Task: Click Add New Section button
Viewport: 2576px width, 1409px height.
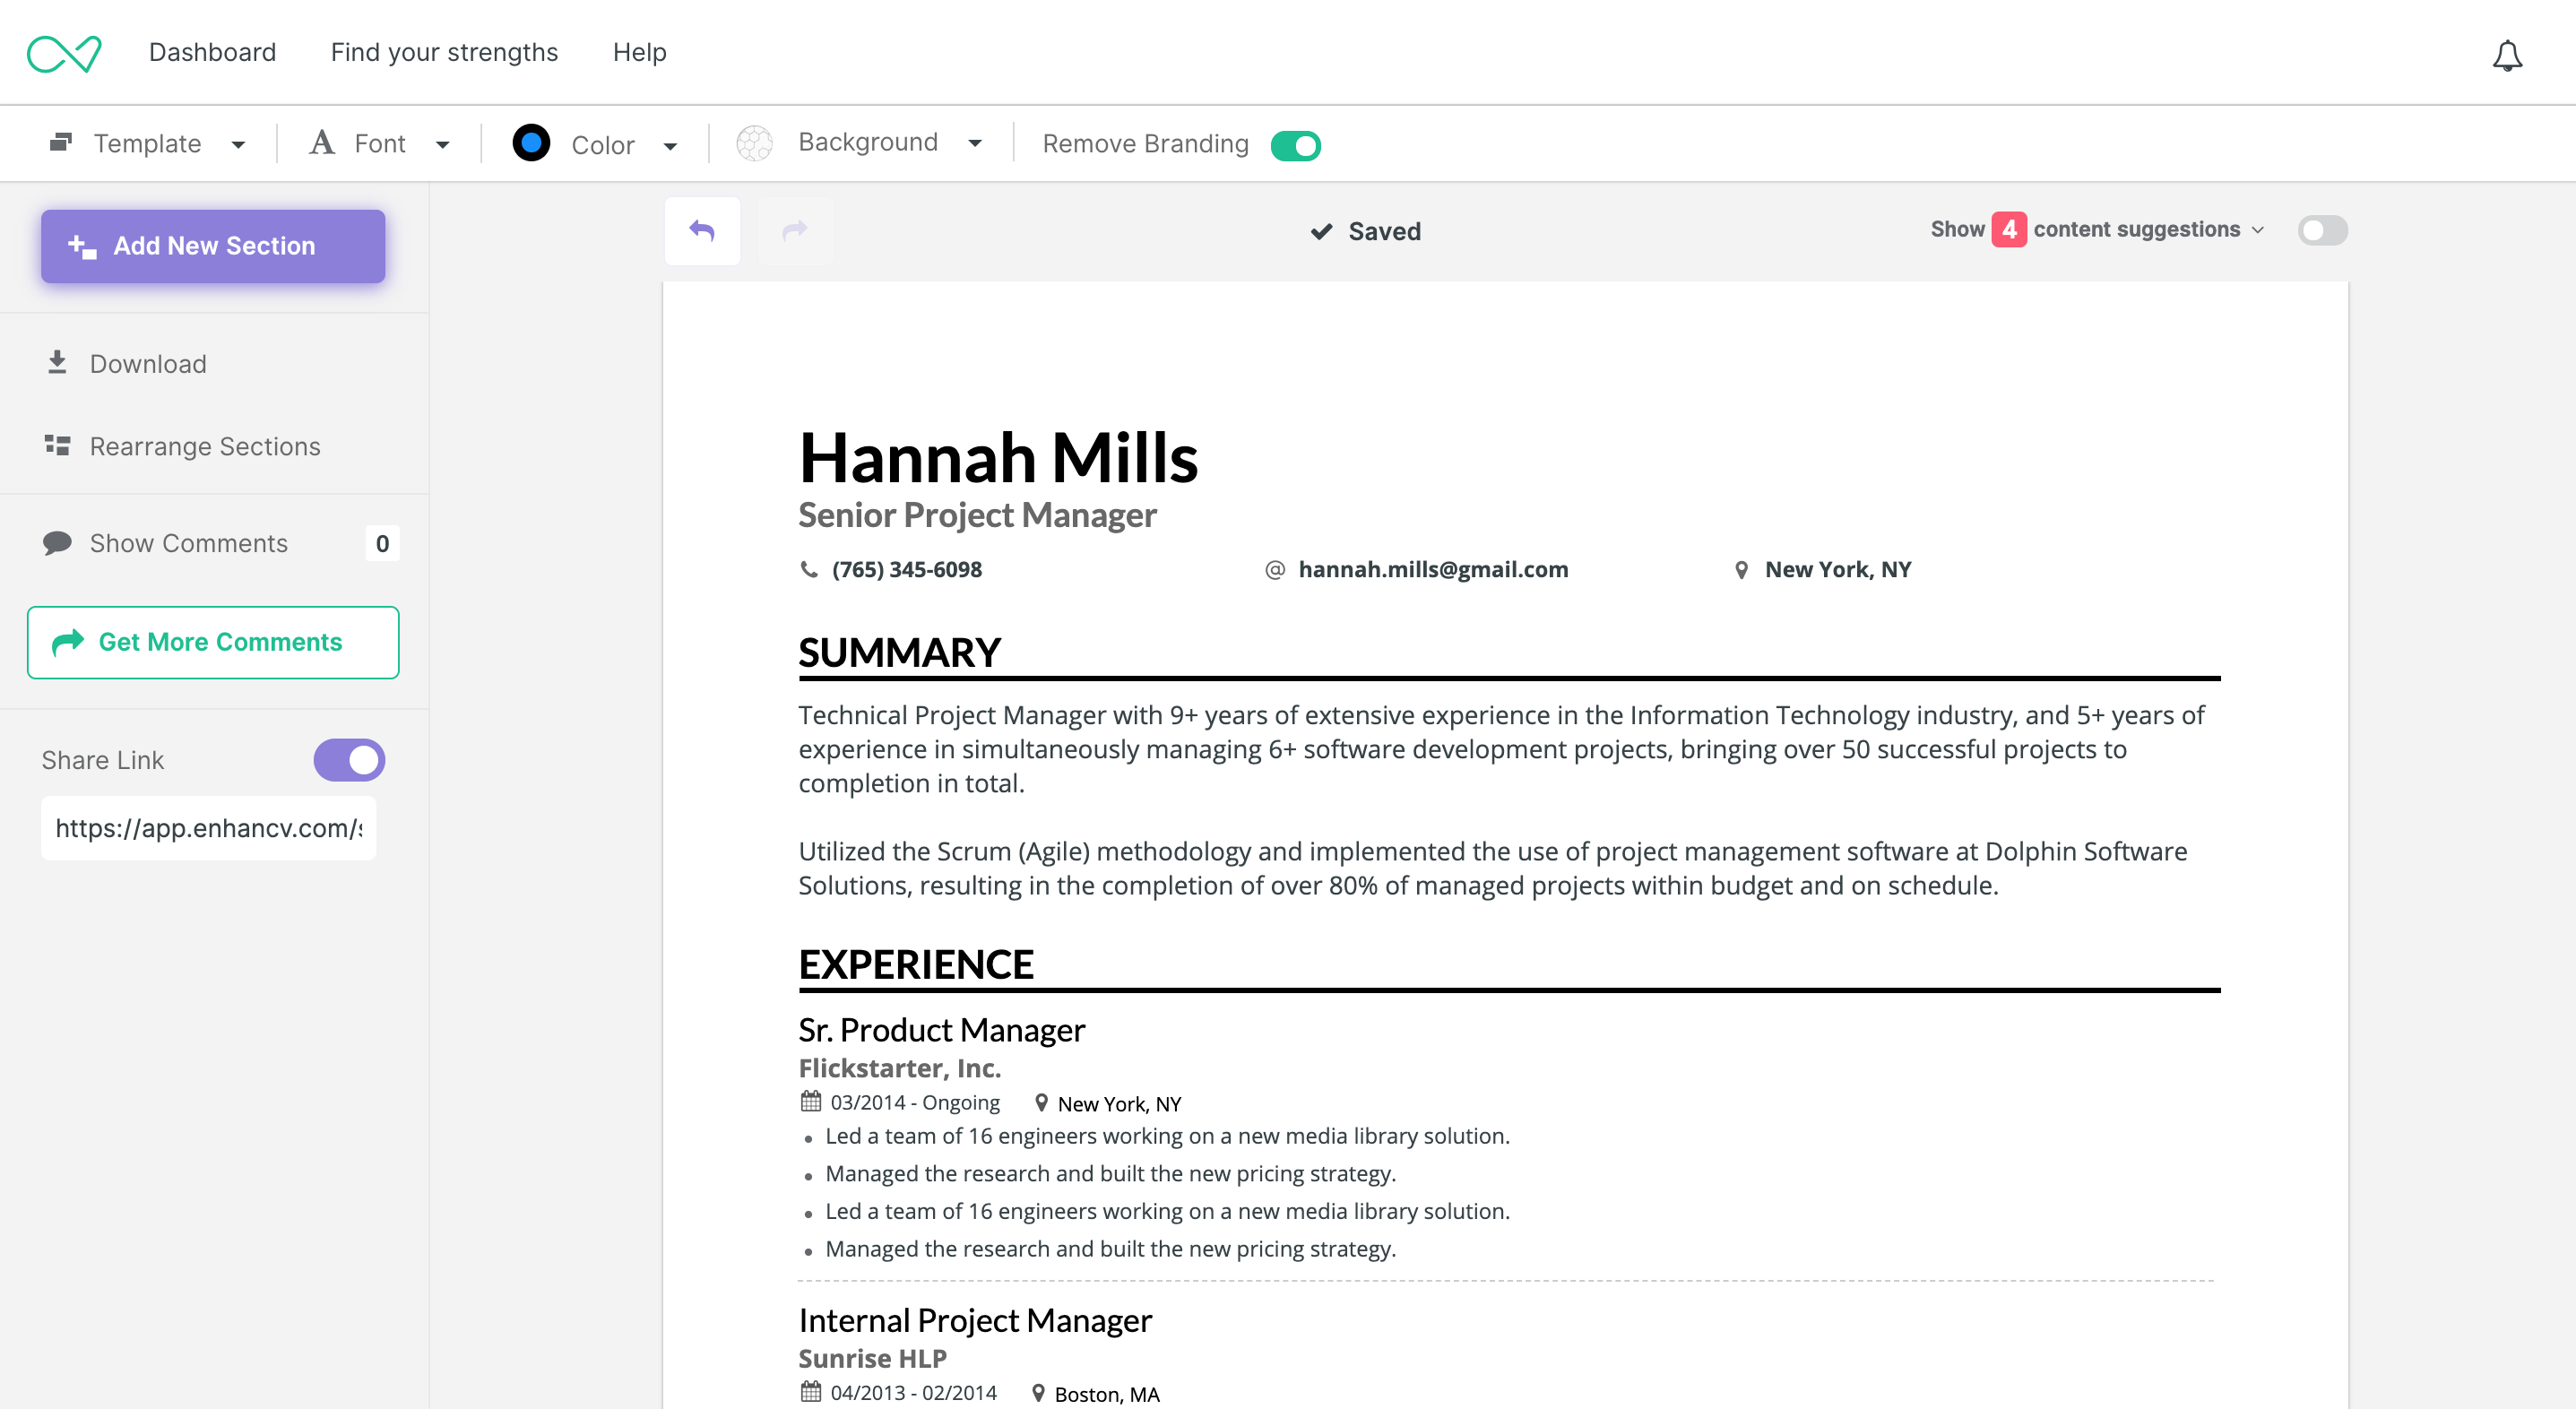Action: coord(212,246)
